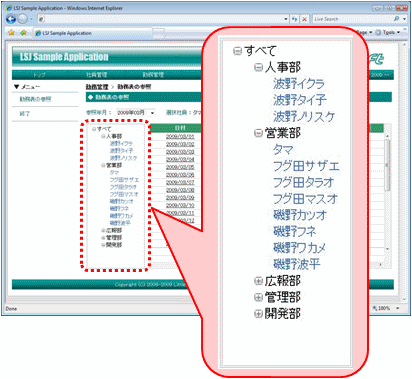The image size is (412, 379).
Task: Click the 勤務管理 breadcrumb link
Action: [x=97, y=87]
